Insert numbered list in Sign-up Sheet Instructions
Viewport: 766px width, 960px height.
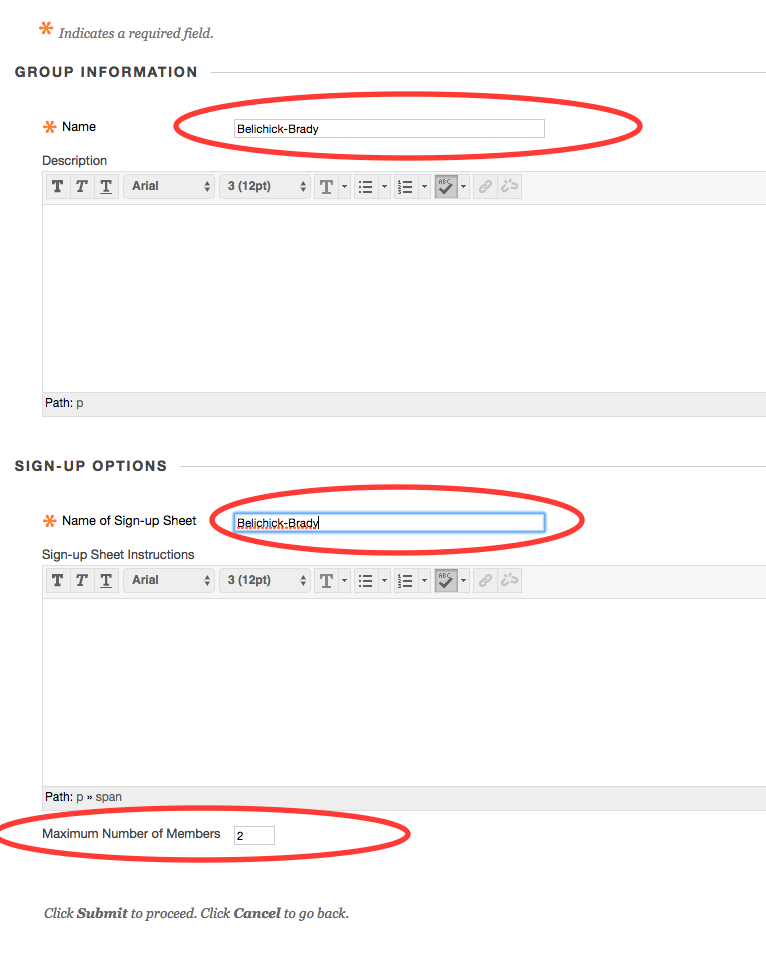coord(406,580)
